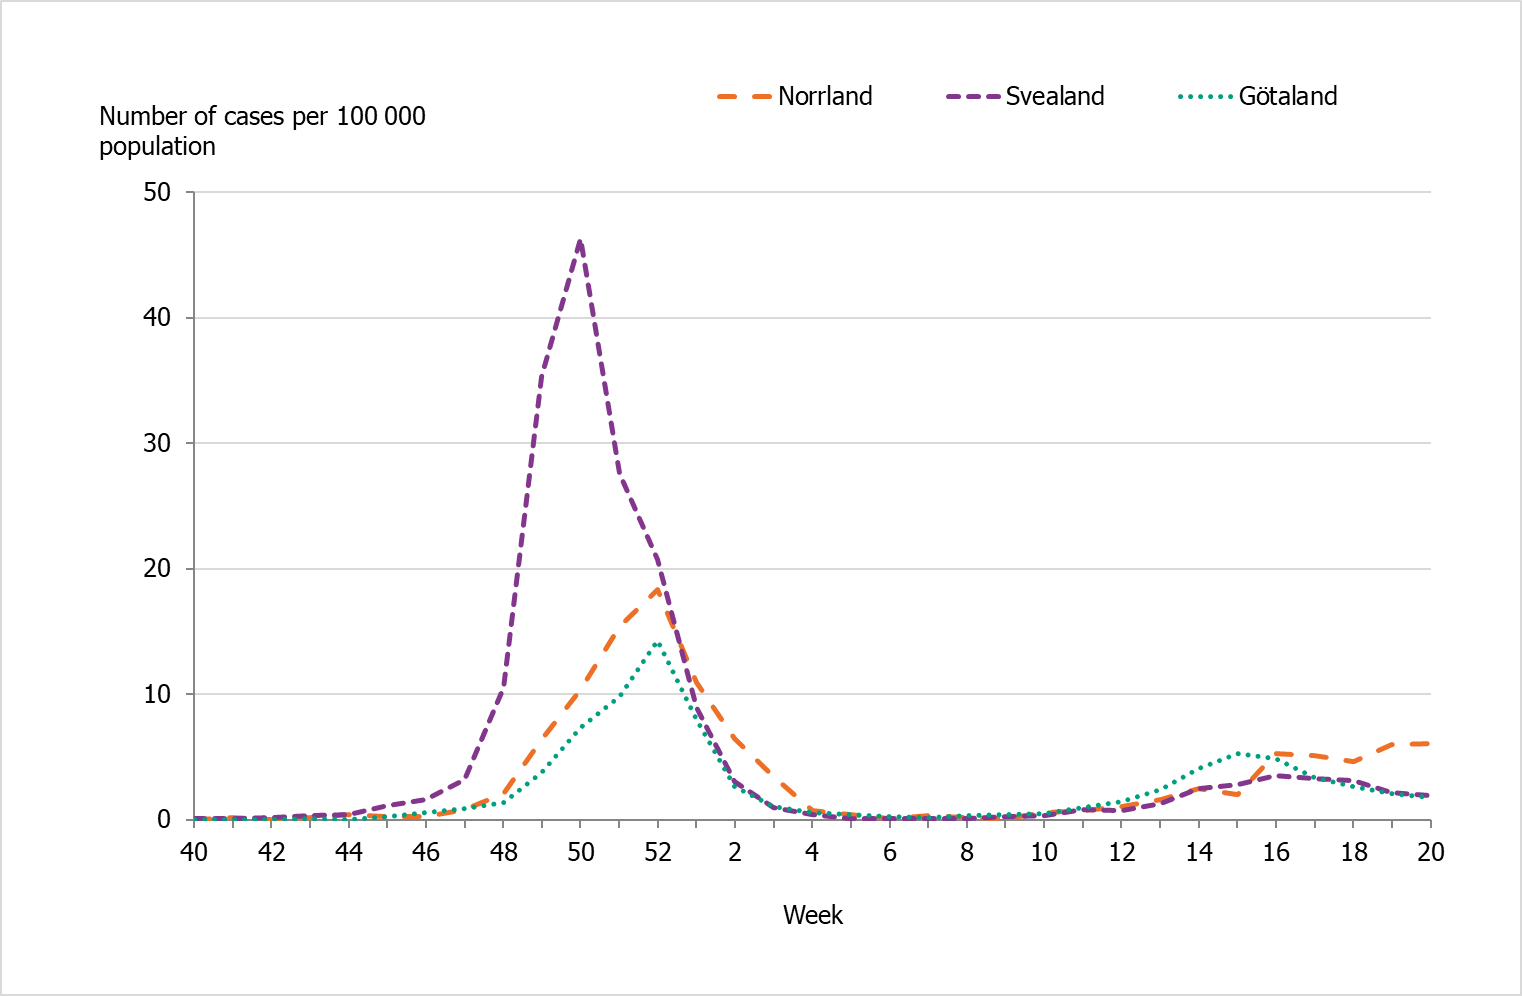Viewport: 1522px width, 996px height.
Task: Click the Götaland peak at week 52
Action: coord(657,644)
